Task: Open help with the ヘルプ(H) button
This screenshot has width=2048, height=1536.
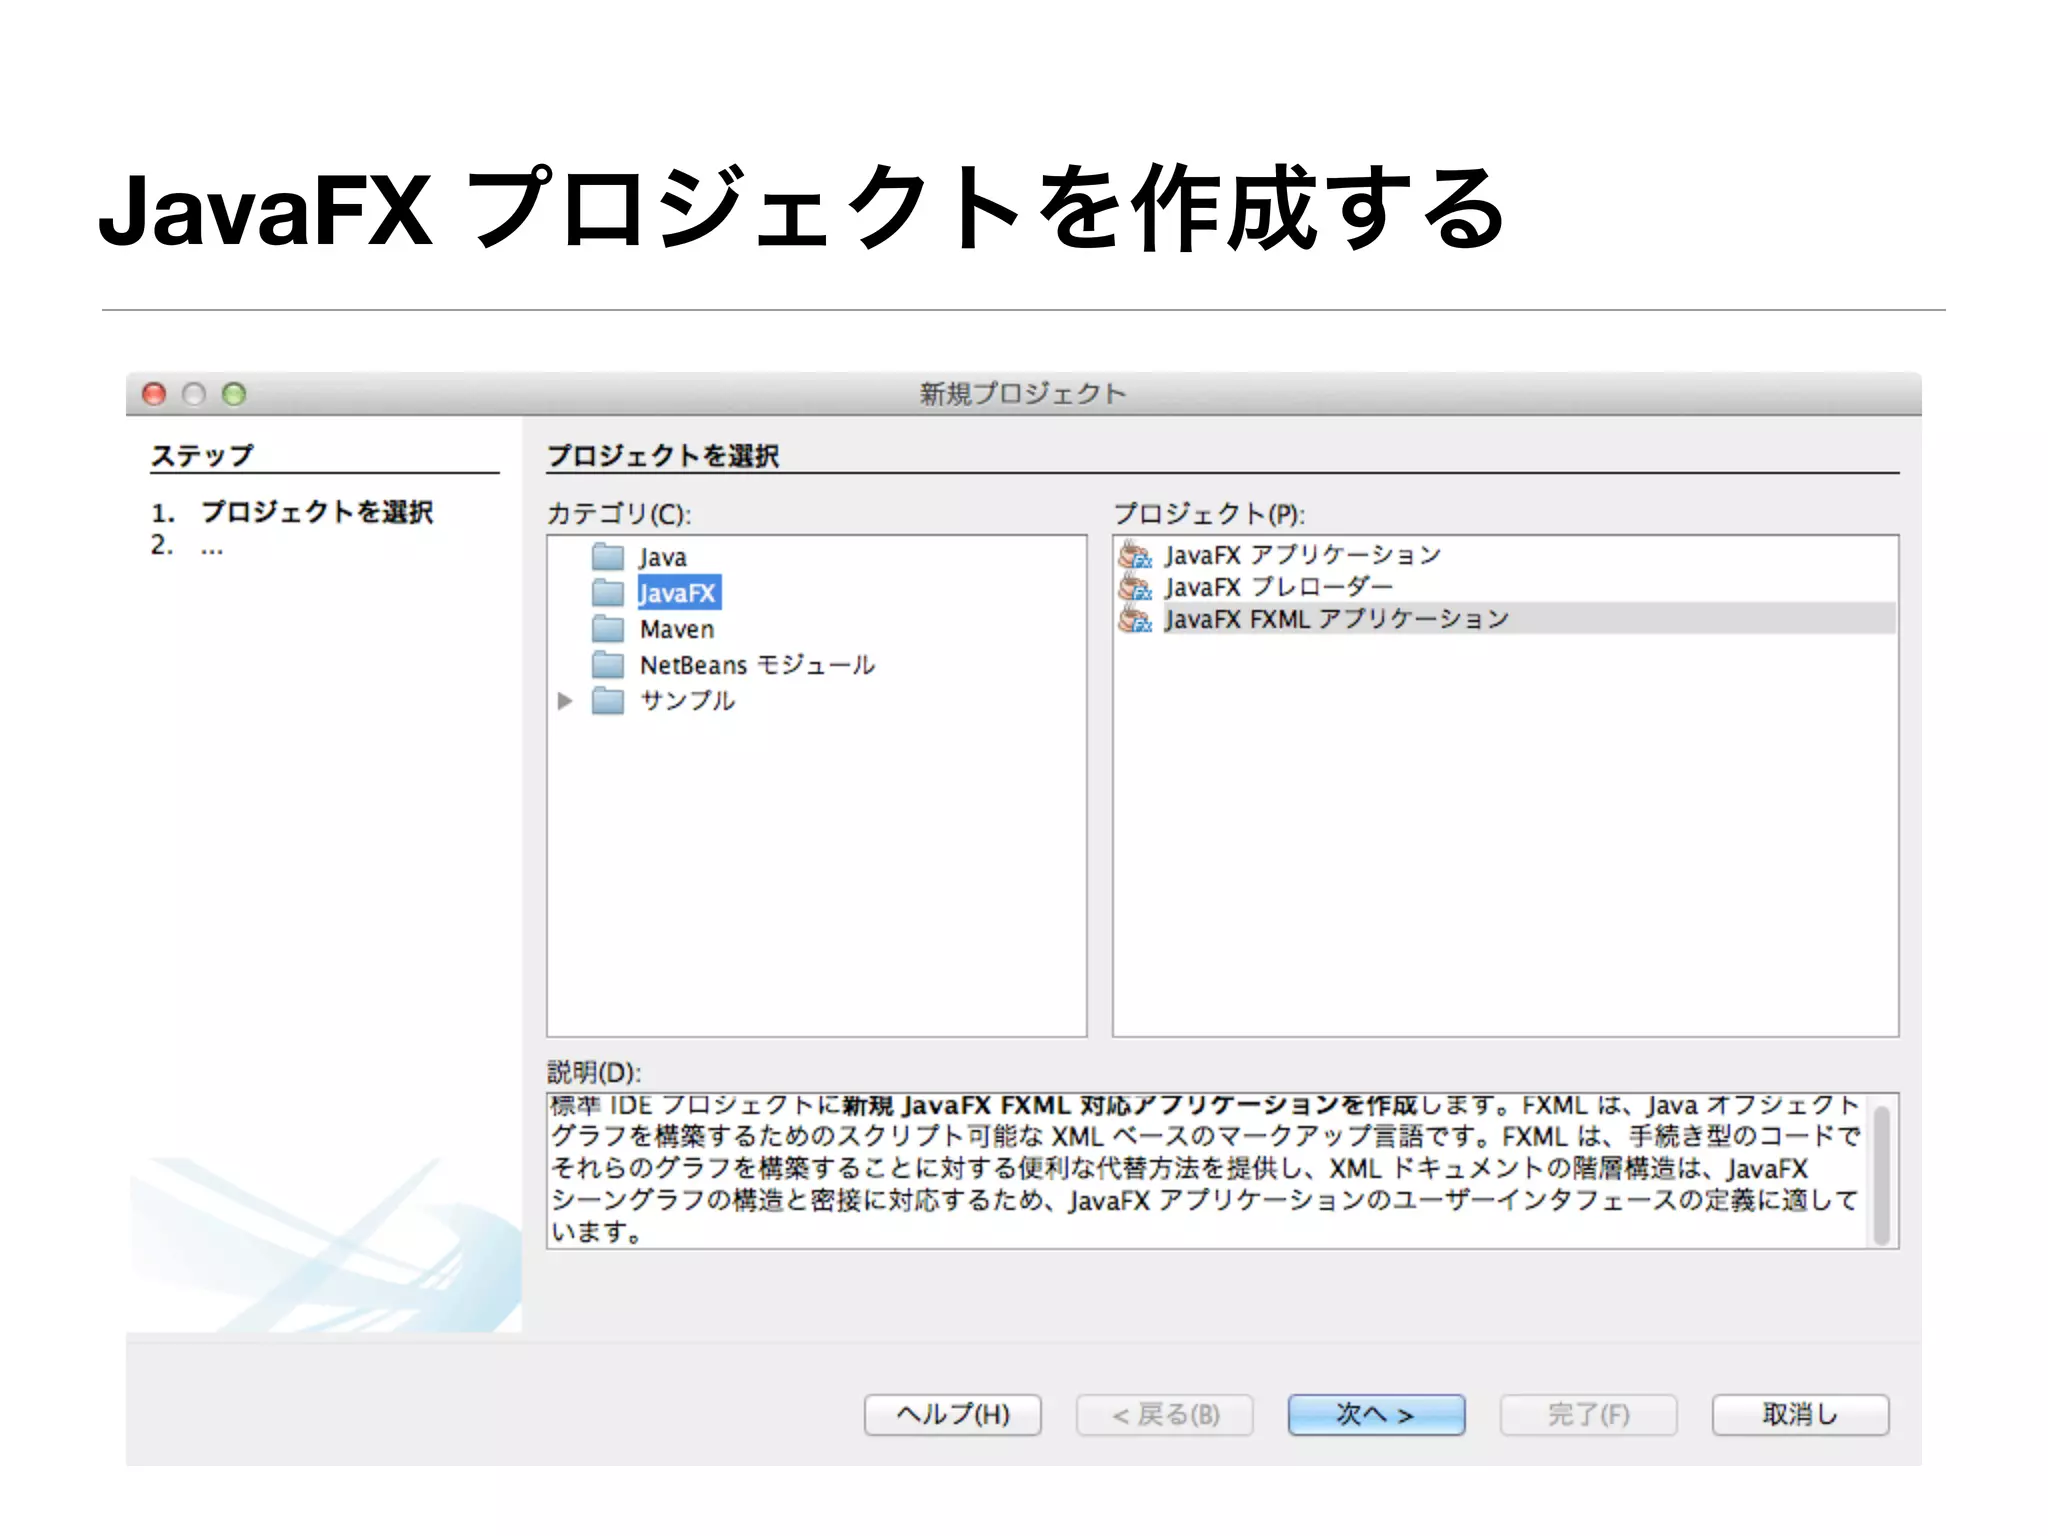Action: pos(953,1414)
